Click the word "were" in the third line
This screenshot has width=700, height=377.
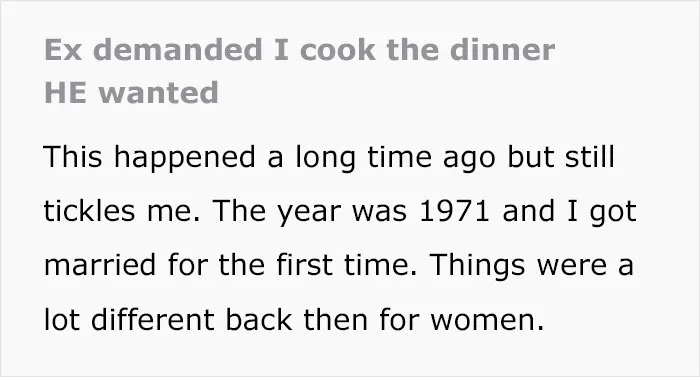click(571, 266)
